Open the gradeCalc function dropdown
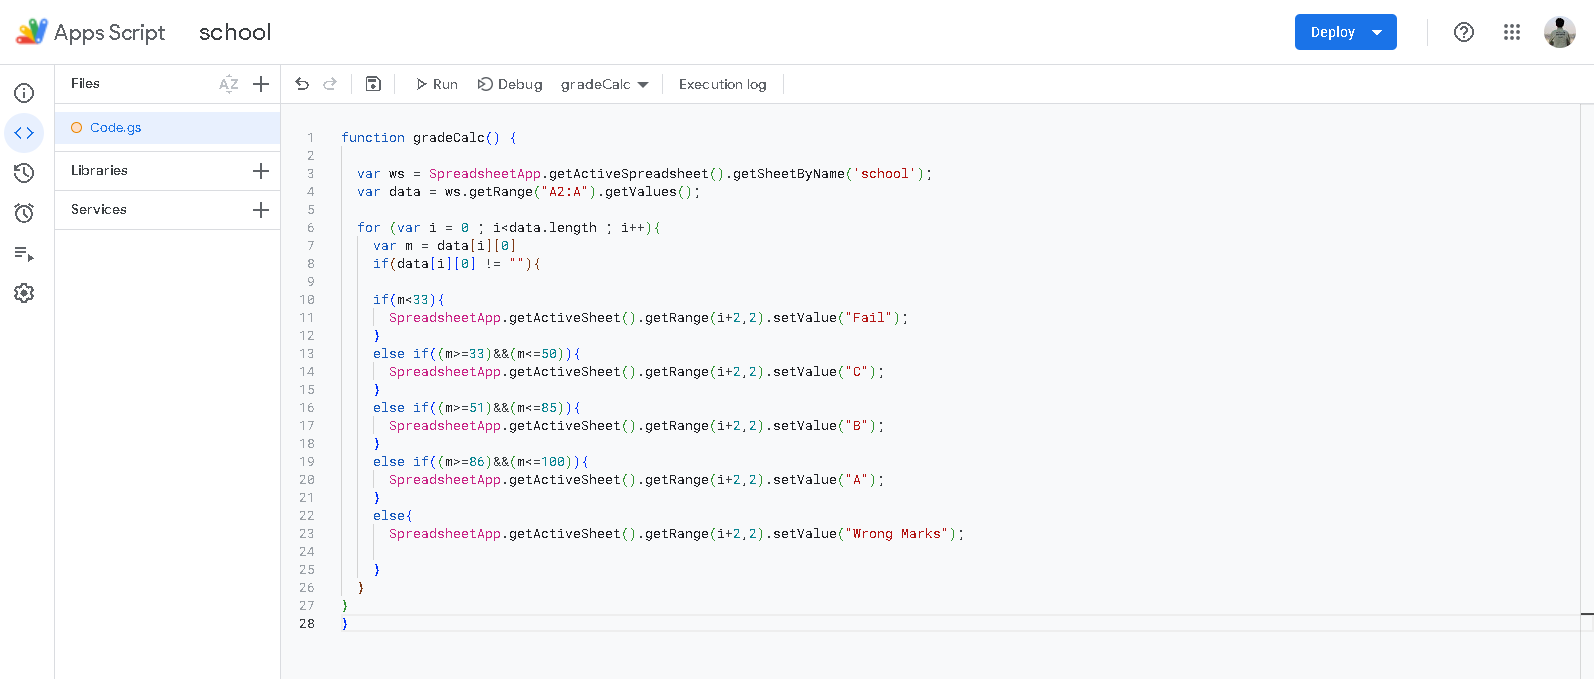 click(605, 84)
